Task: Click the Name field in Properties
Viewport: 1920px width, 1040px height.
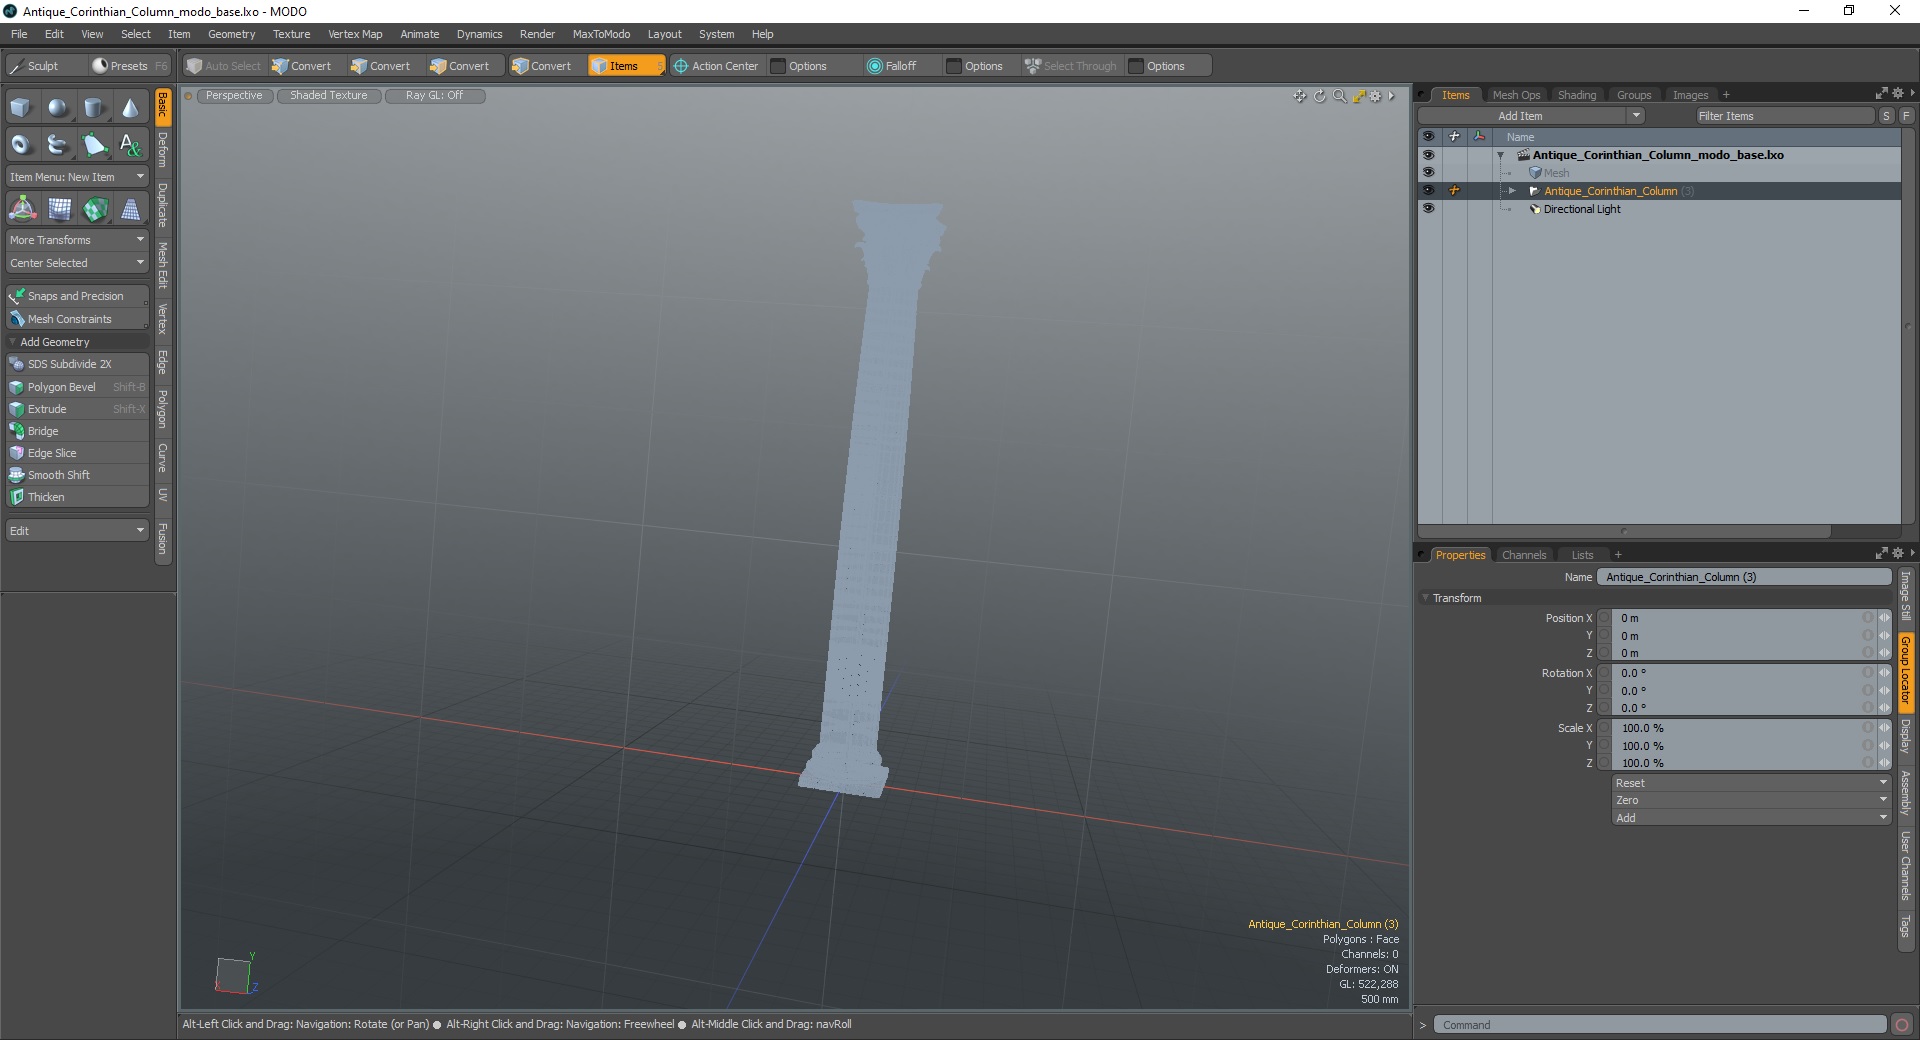Action: click(1744, 577)
